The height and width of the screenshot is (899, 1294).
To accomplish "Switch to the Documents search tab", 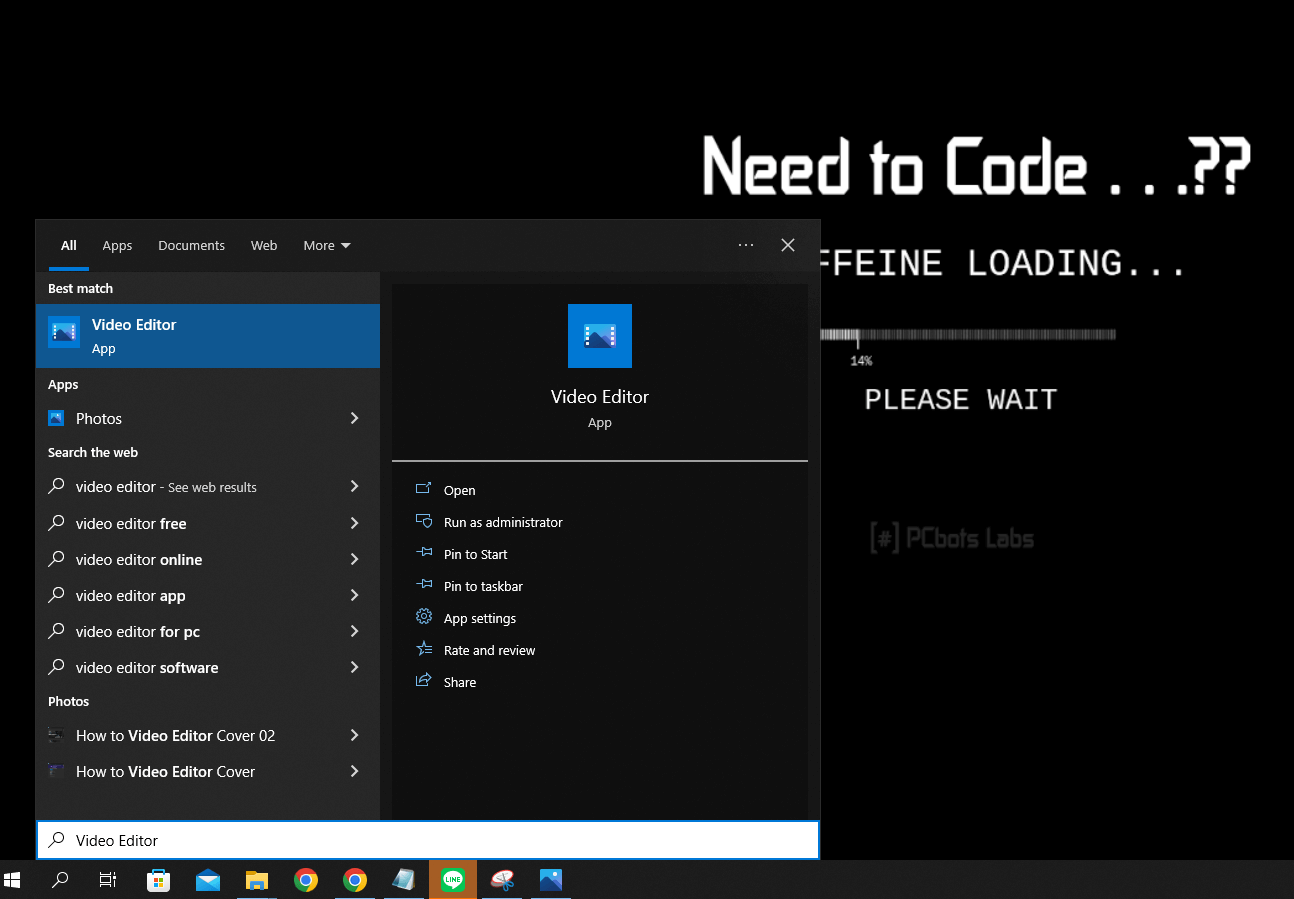I will coord(191,246).
